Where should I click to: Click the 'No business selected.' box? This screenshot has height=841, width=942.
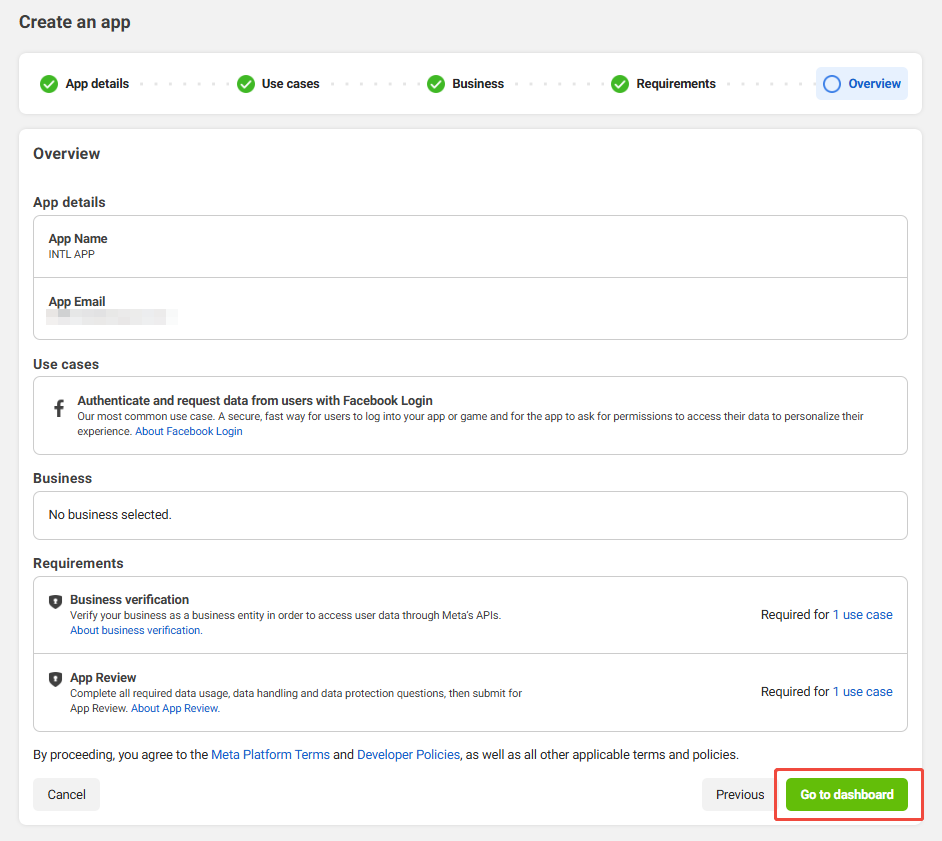pos(470,515)
